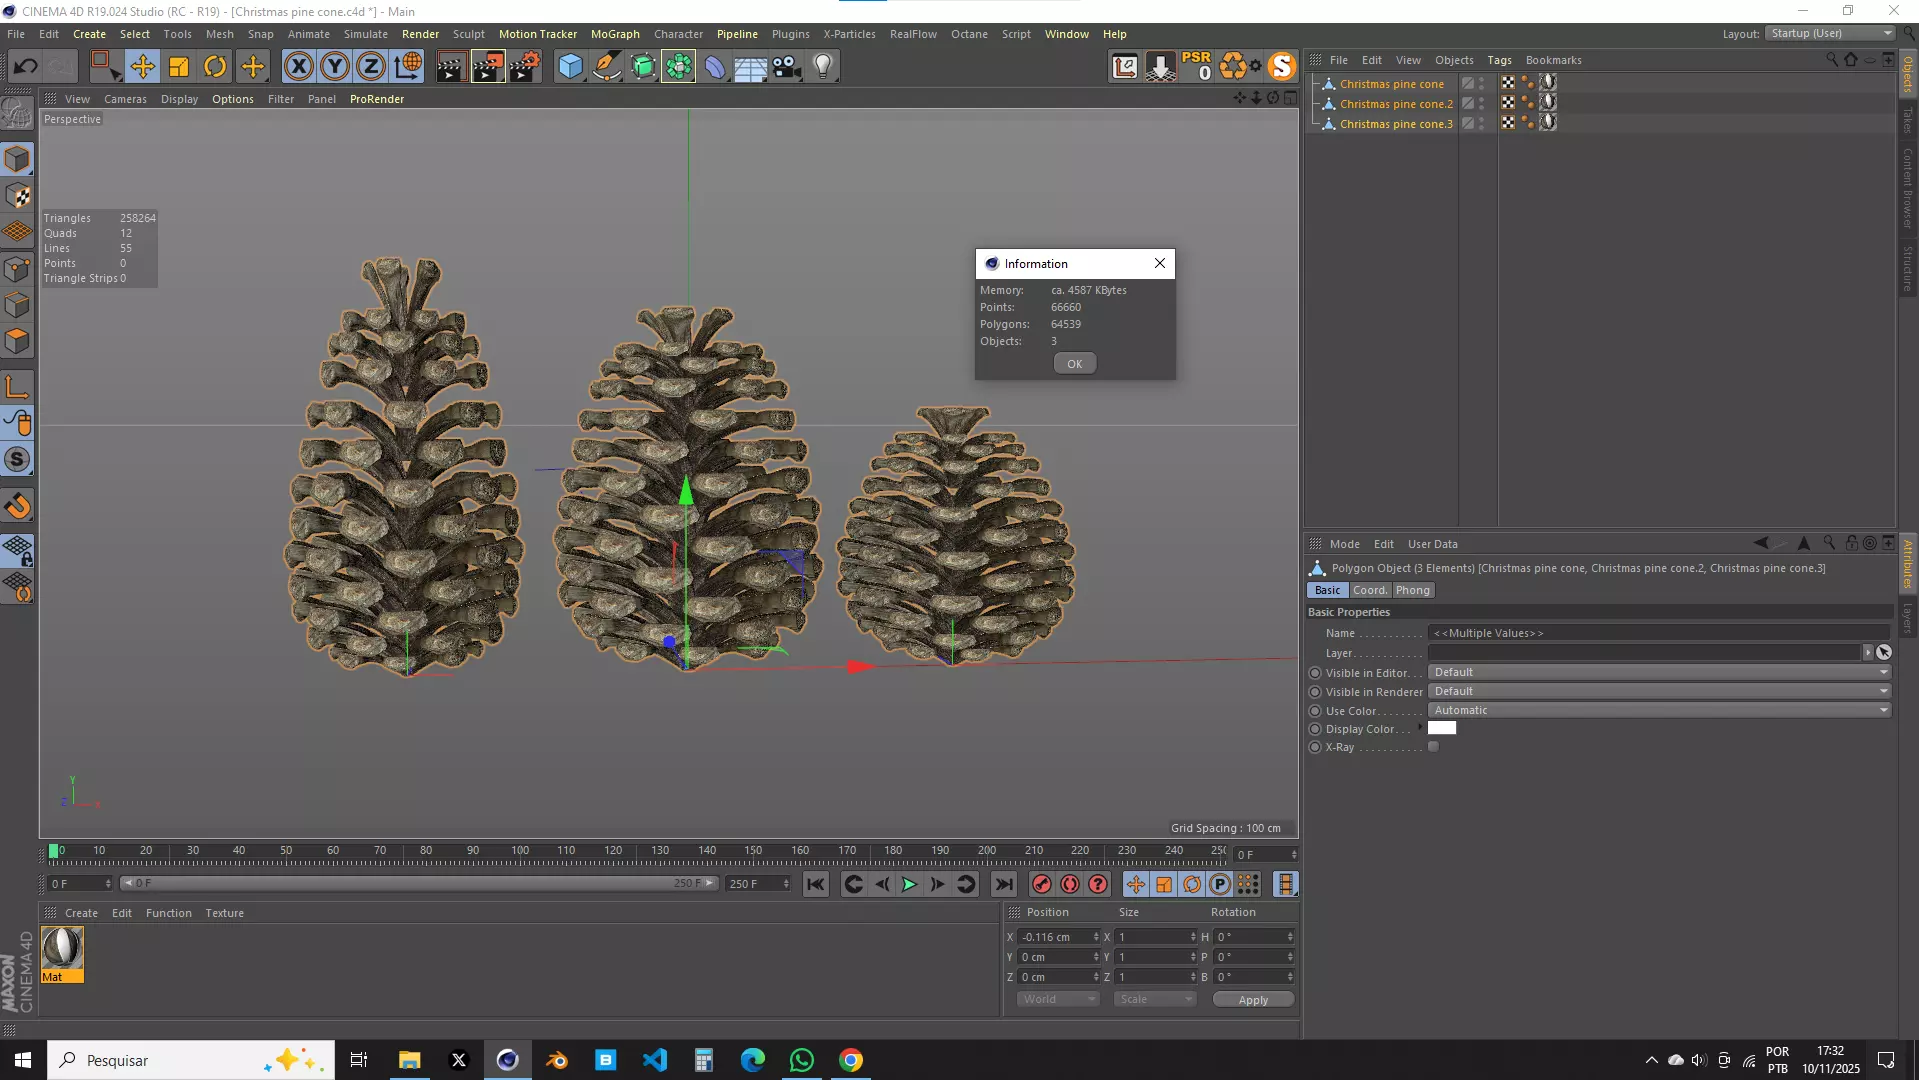
Task: Click the Apply button in coordinates
Action: click(1253, 1000)
